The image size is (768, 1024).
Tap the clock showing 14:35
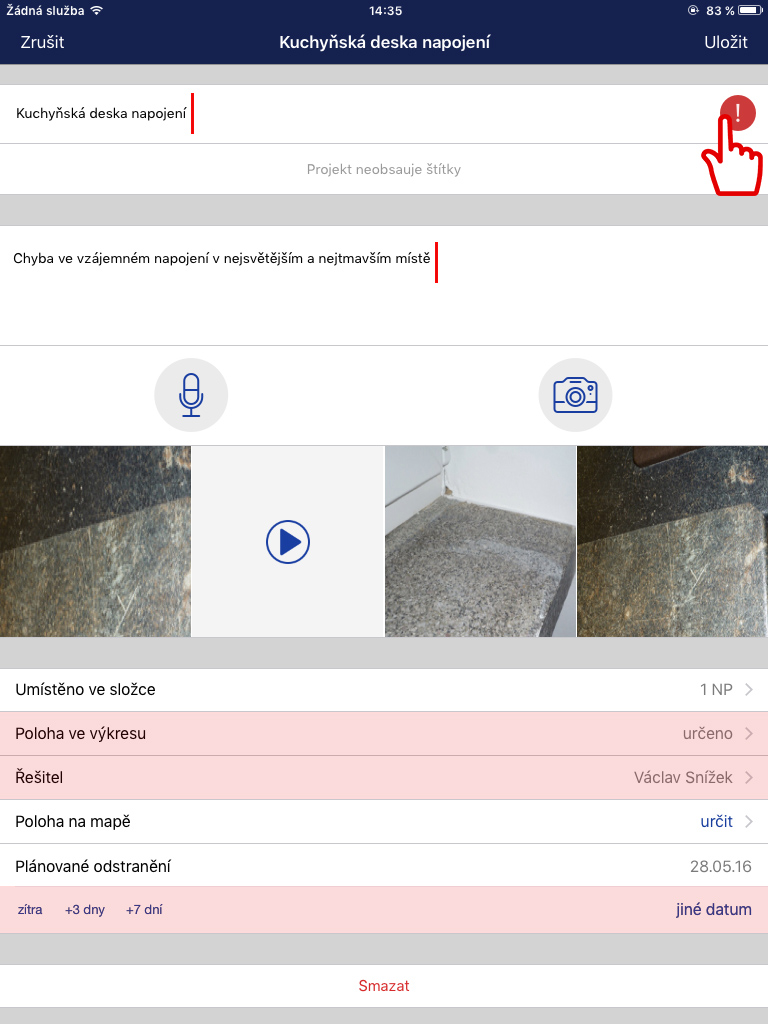tap(385, 10)
